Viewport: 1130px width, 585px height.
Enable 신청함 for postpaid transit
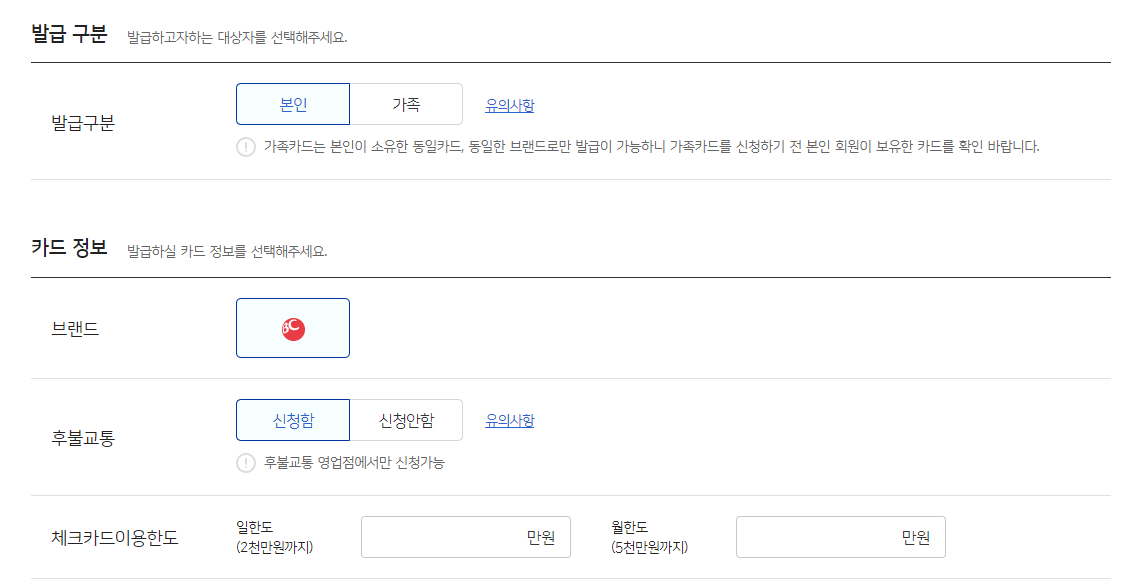coord(292,419)
